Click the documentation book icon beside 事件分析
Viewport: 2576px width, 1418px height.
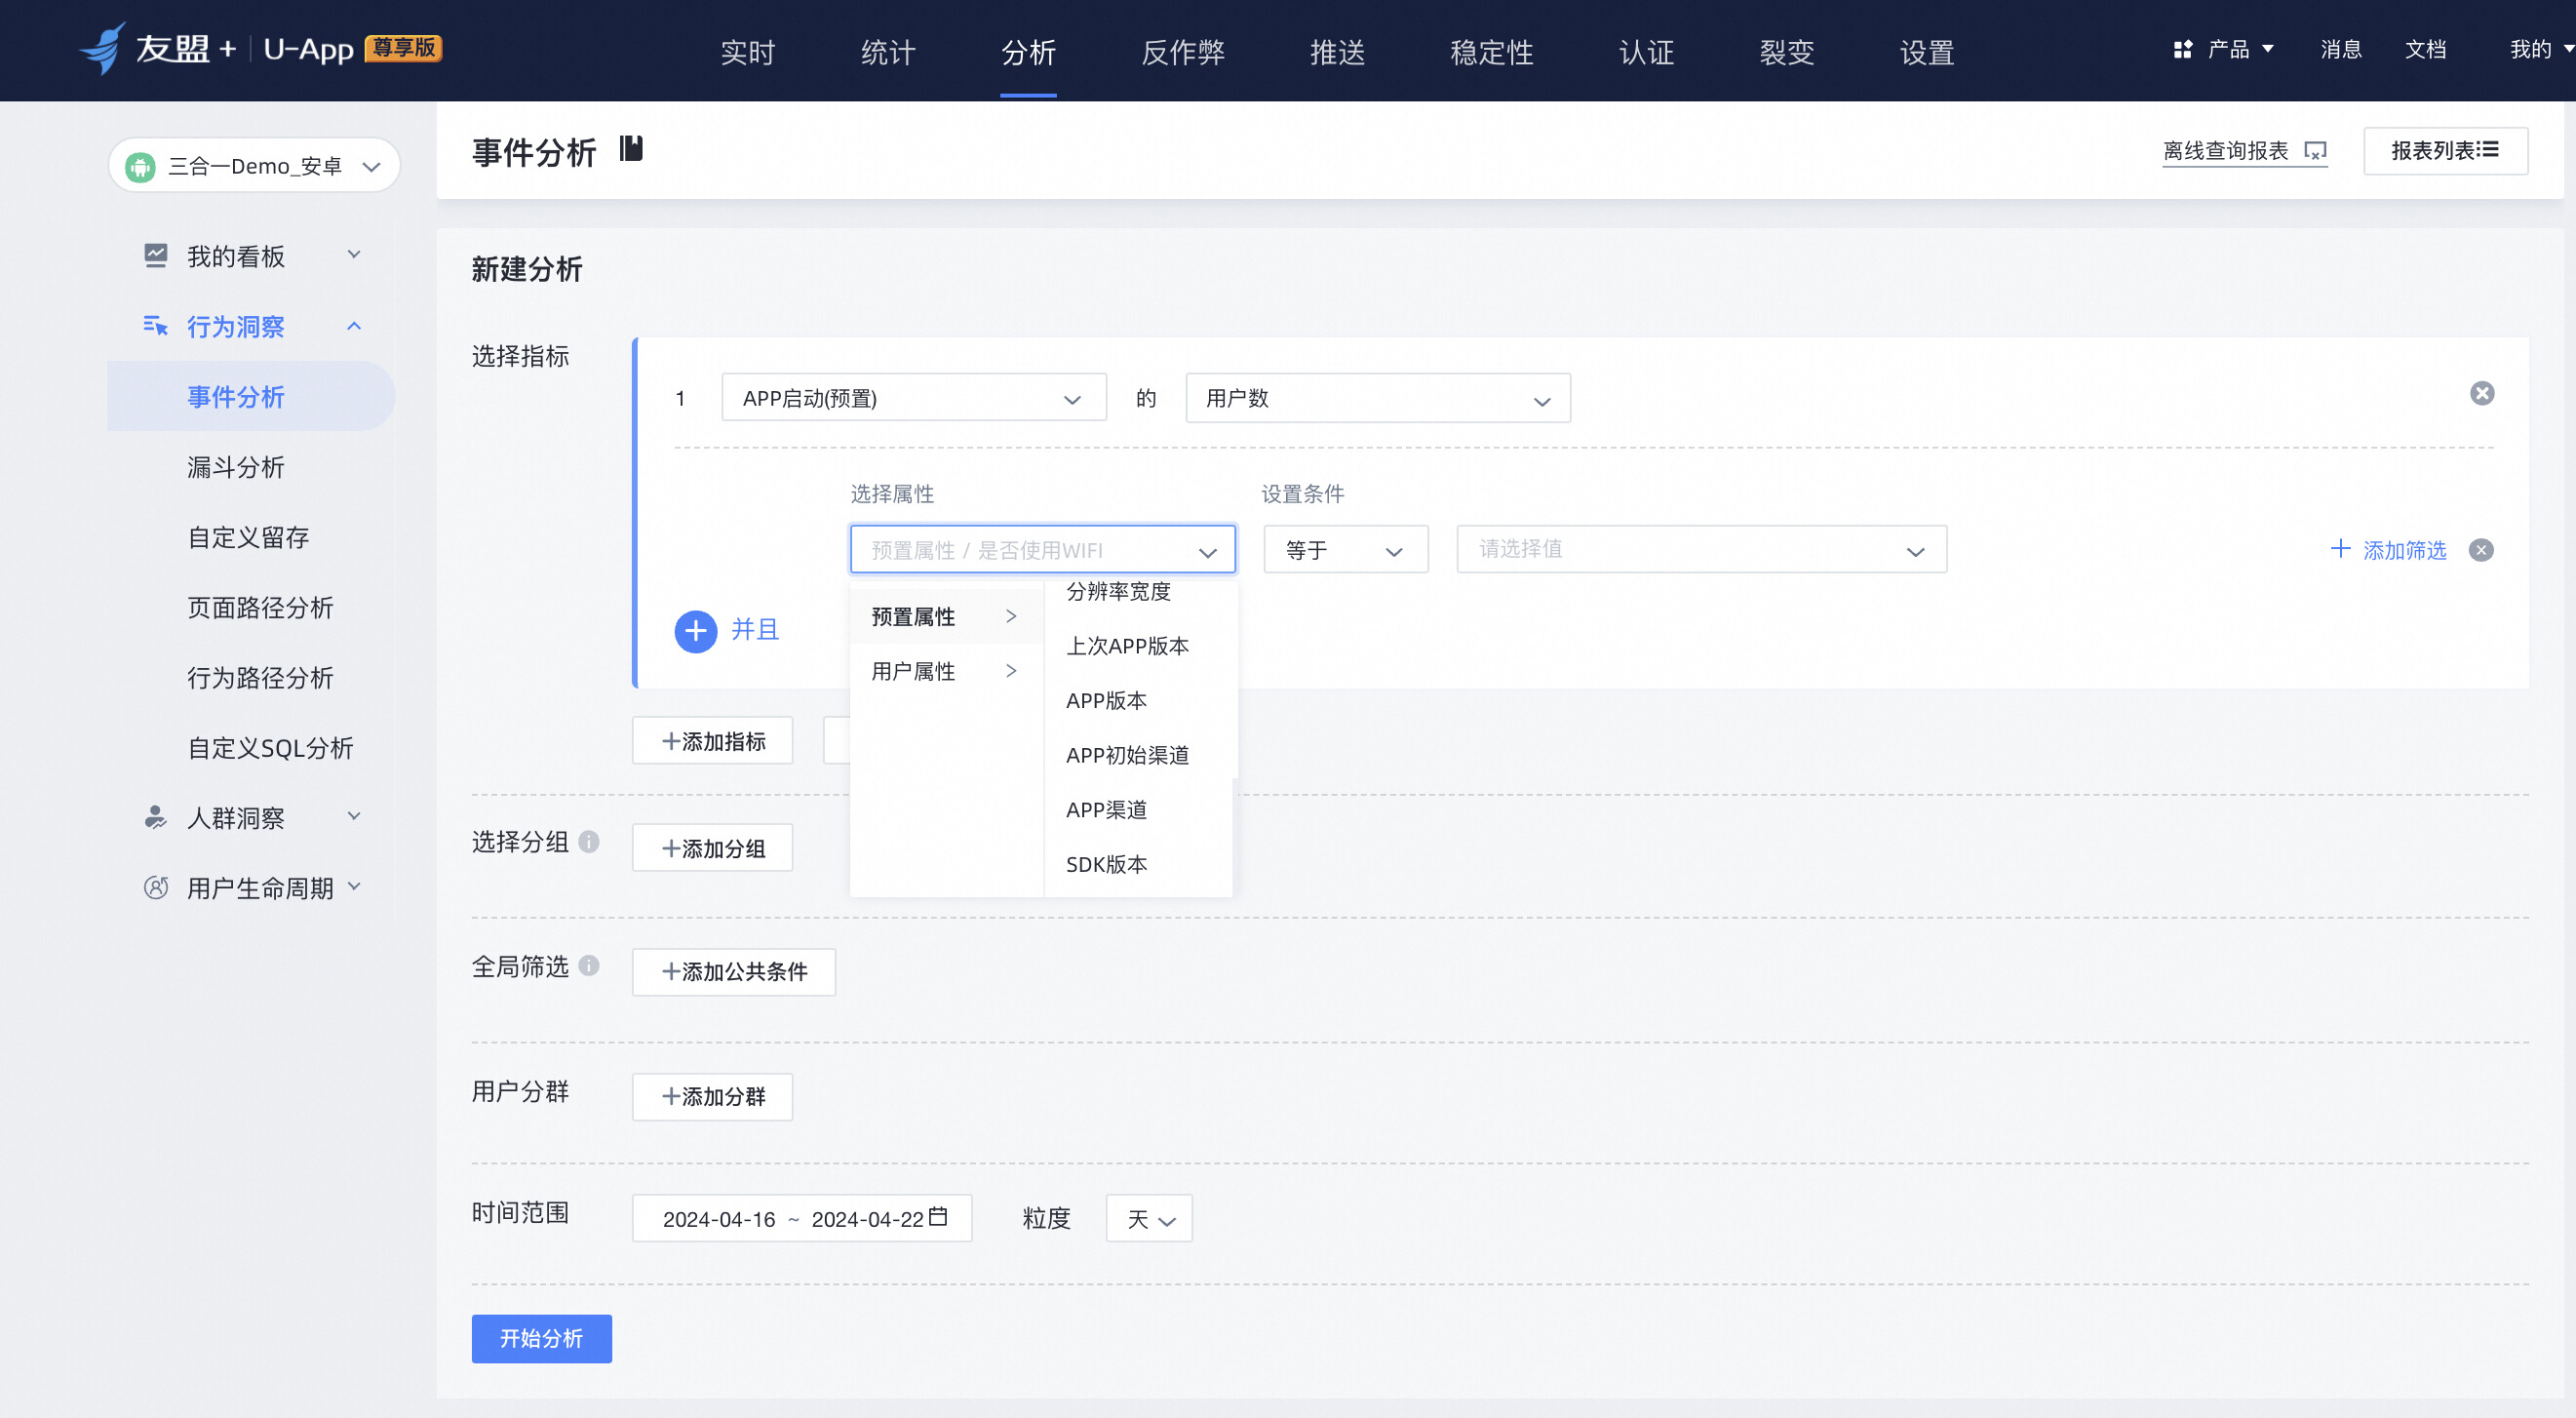(x=631, y=150)
